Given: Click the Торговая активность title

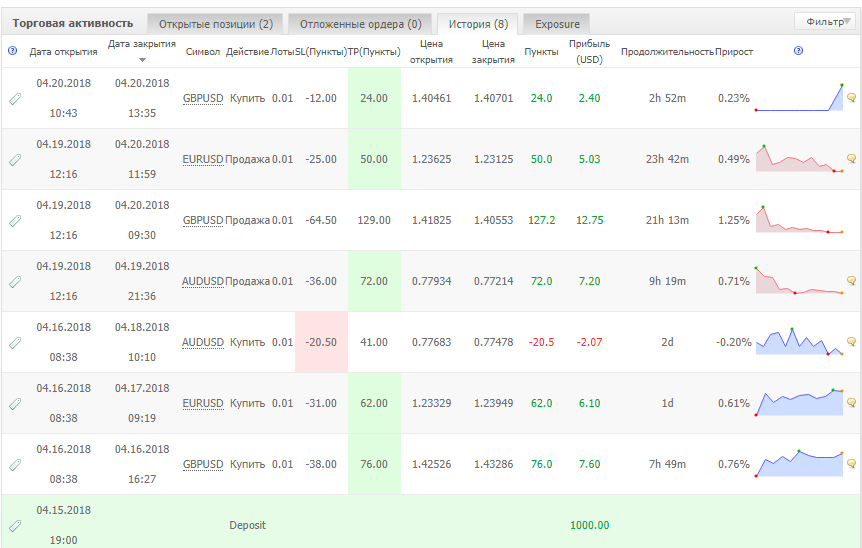Looking at the screenshot, I should [x=73, y=23].
